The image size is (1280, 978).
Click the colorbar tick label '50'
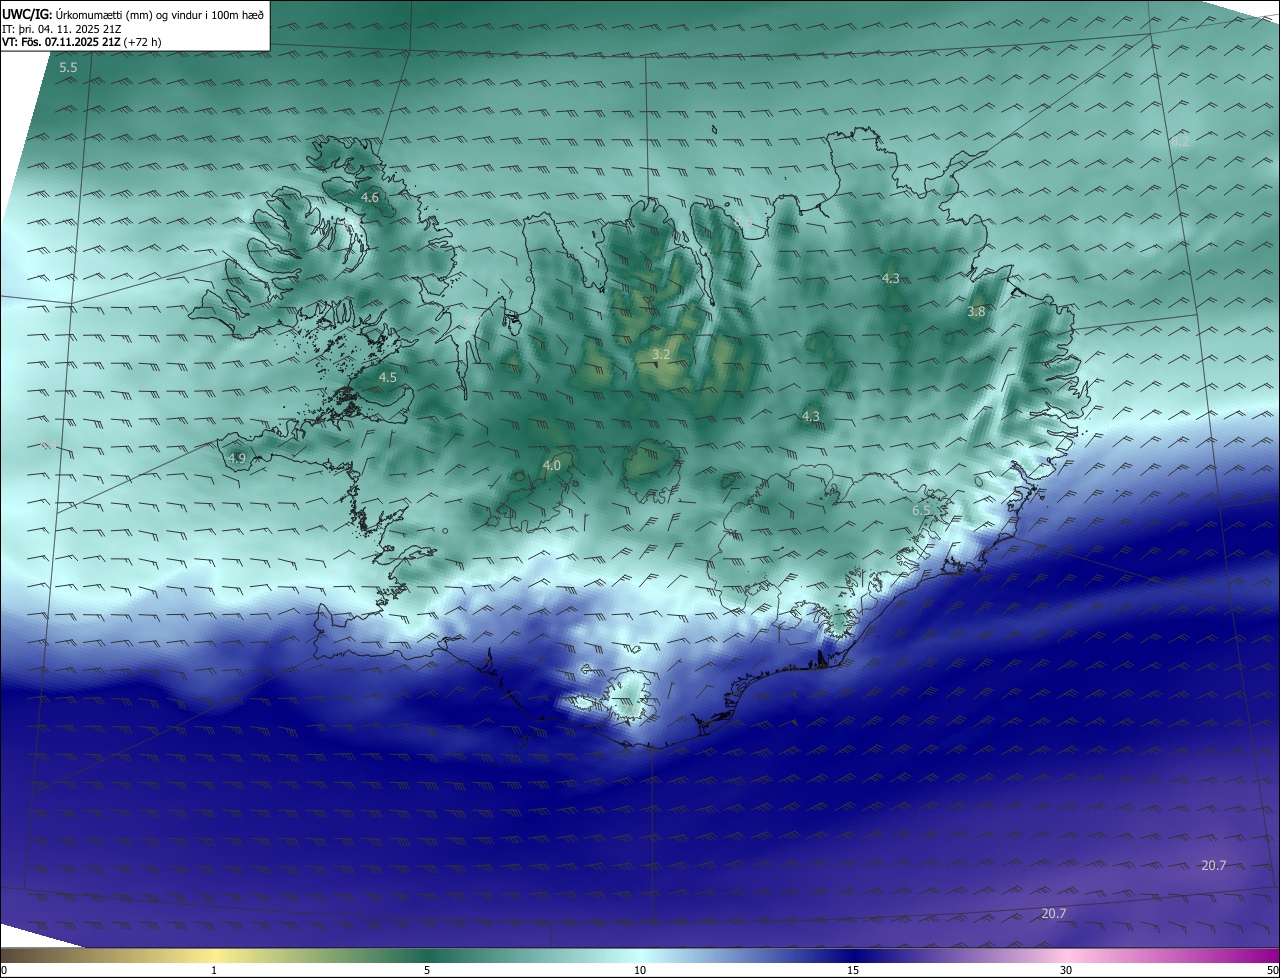click(x=1272, y=970)
